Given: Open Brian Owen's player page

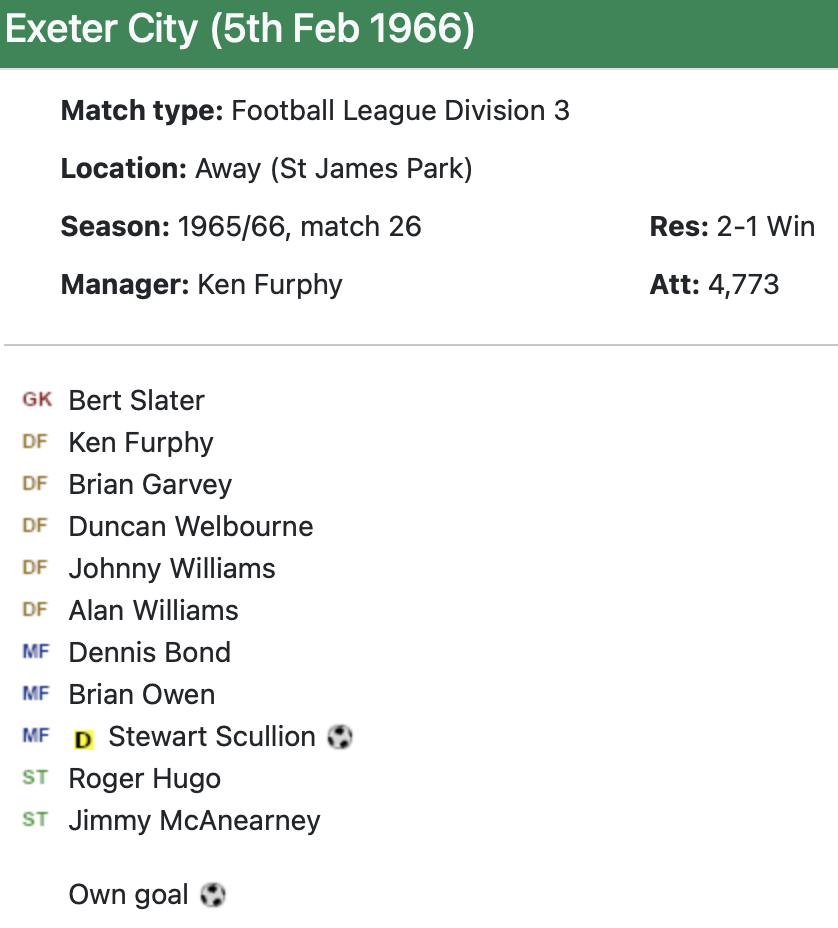Looking at the screenshot, I should (x=141, y=694).
